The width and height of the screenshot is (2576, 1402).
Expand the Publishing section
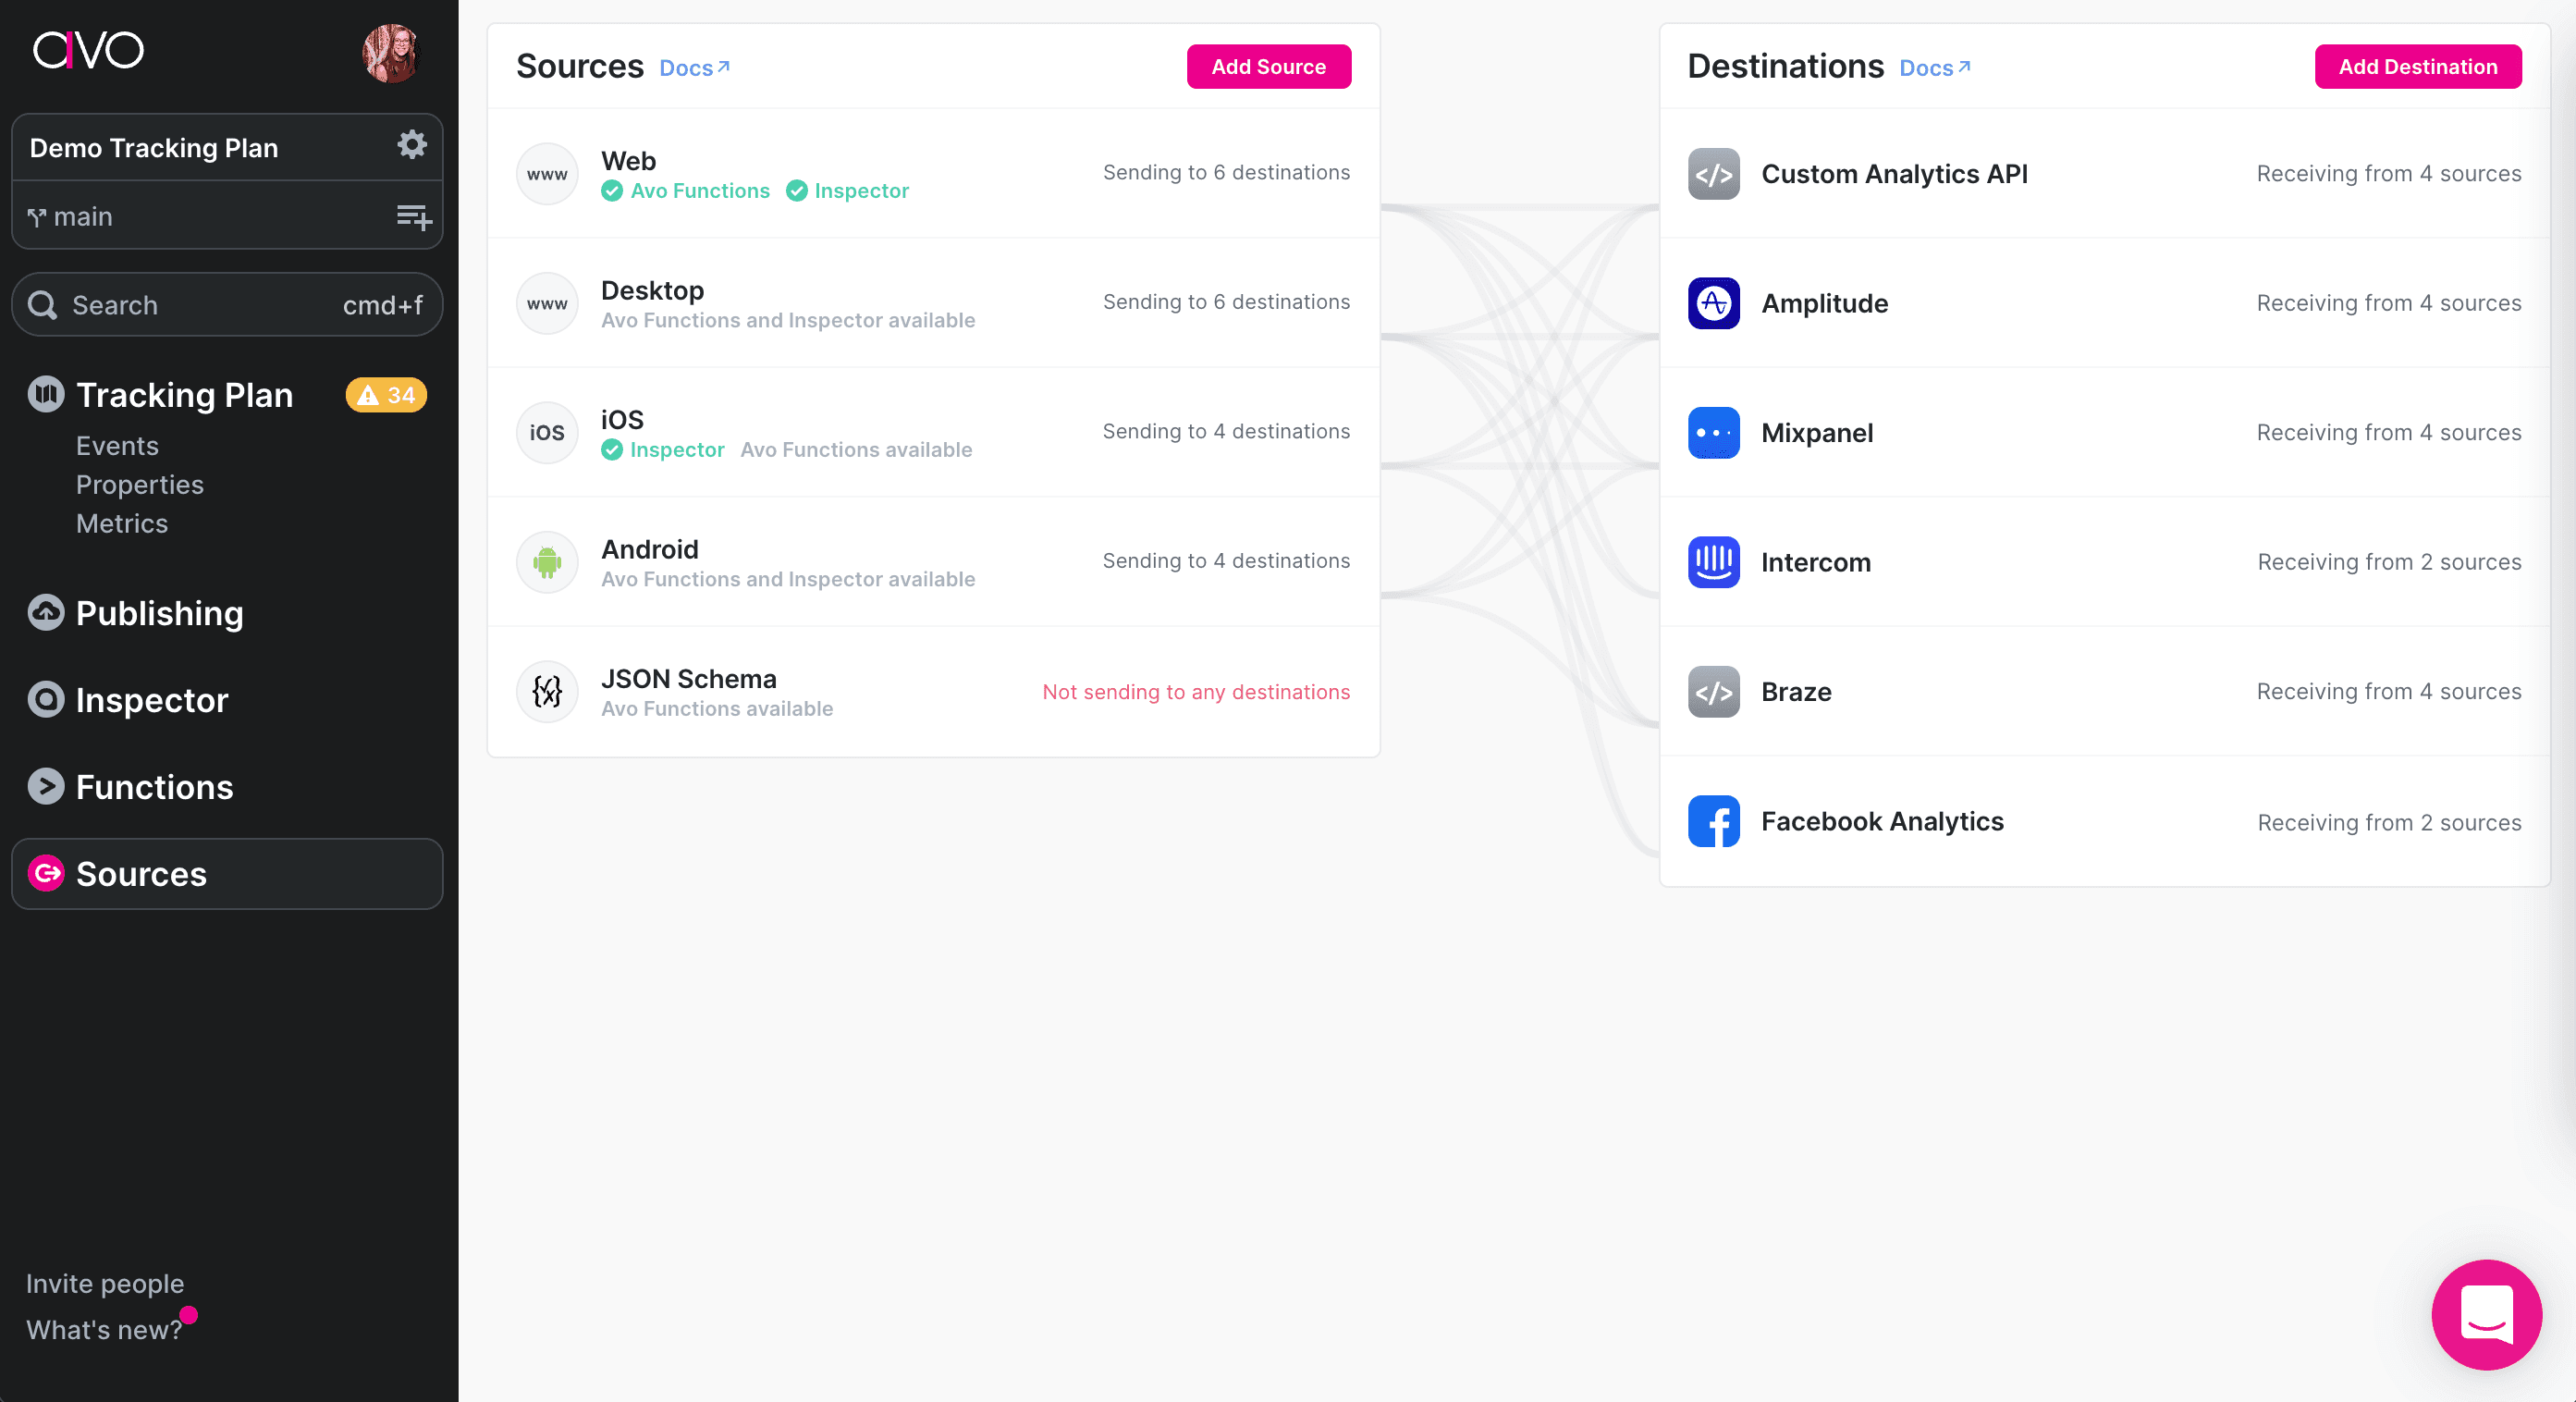157,613
